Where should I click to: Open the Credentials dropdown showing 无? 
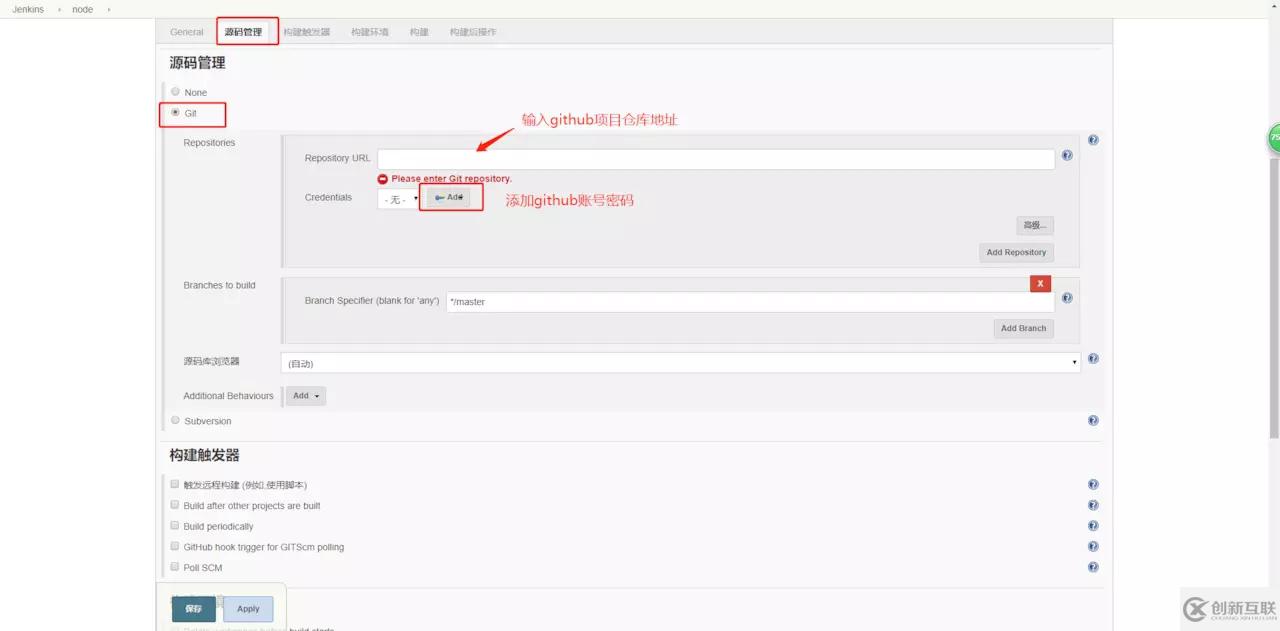399,199
